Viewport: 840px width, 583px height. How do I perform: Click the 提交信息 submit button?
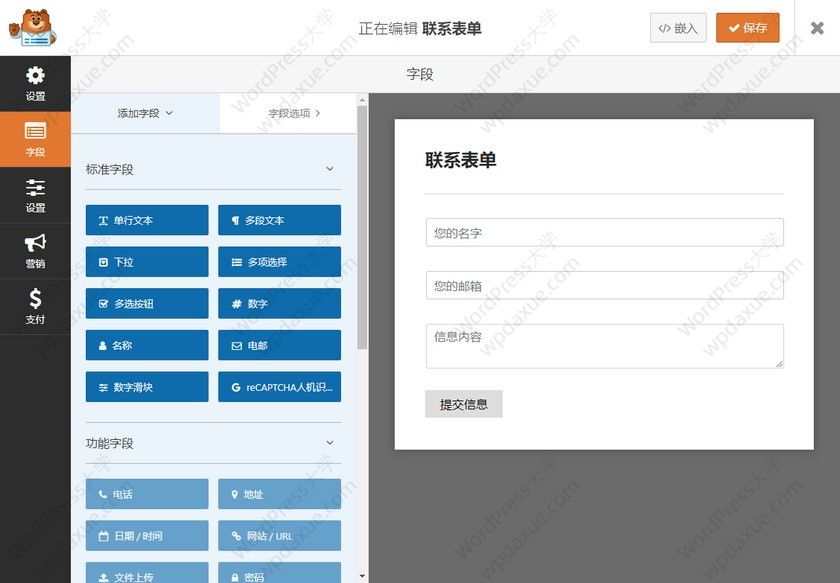pyautogui.click(x=463, y=404)
